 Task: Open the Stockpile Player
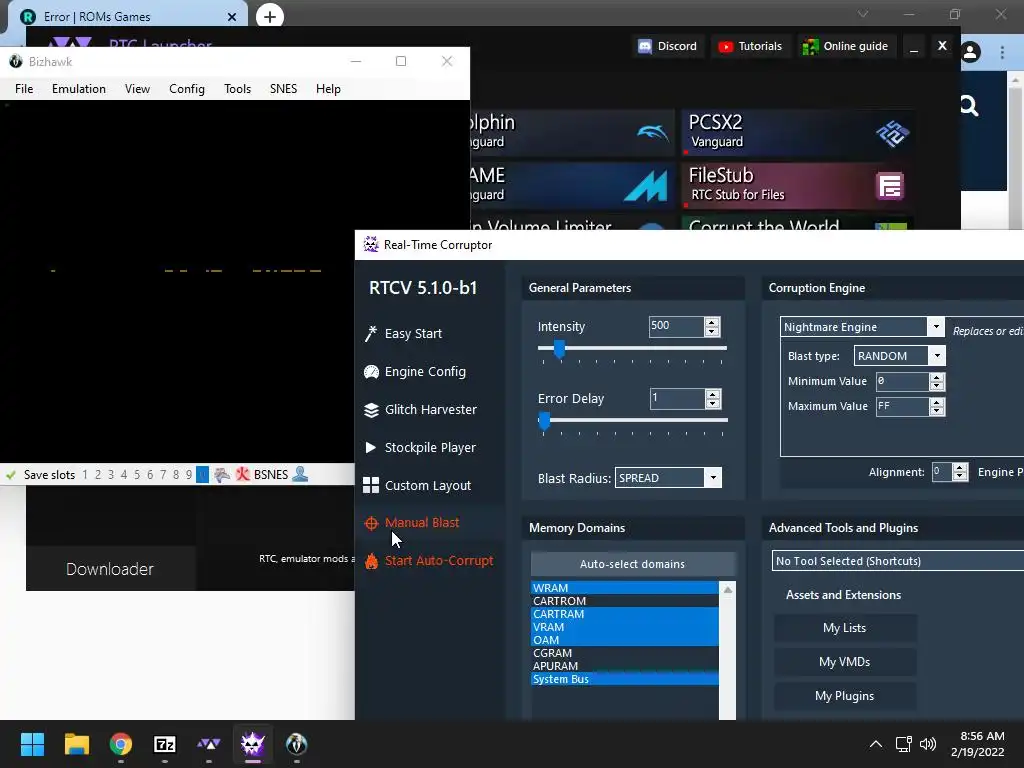coord(419,447)
